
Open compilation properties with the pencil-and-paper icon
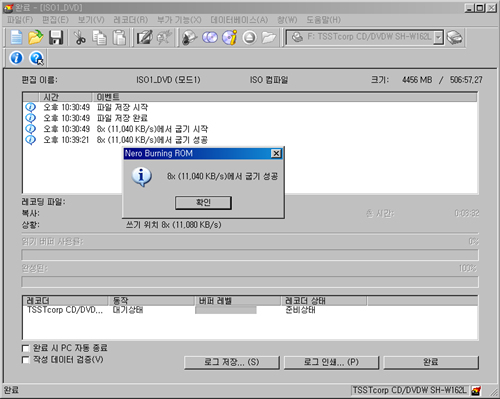click(144, 37)
